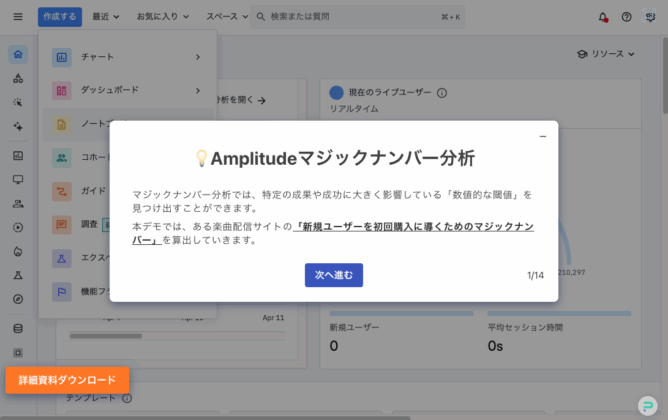Viewport: 668px width, 420px height.
Task: Click the 作成する button
Action: tap(60, 17)
